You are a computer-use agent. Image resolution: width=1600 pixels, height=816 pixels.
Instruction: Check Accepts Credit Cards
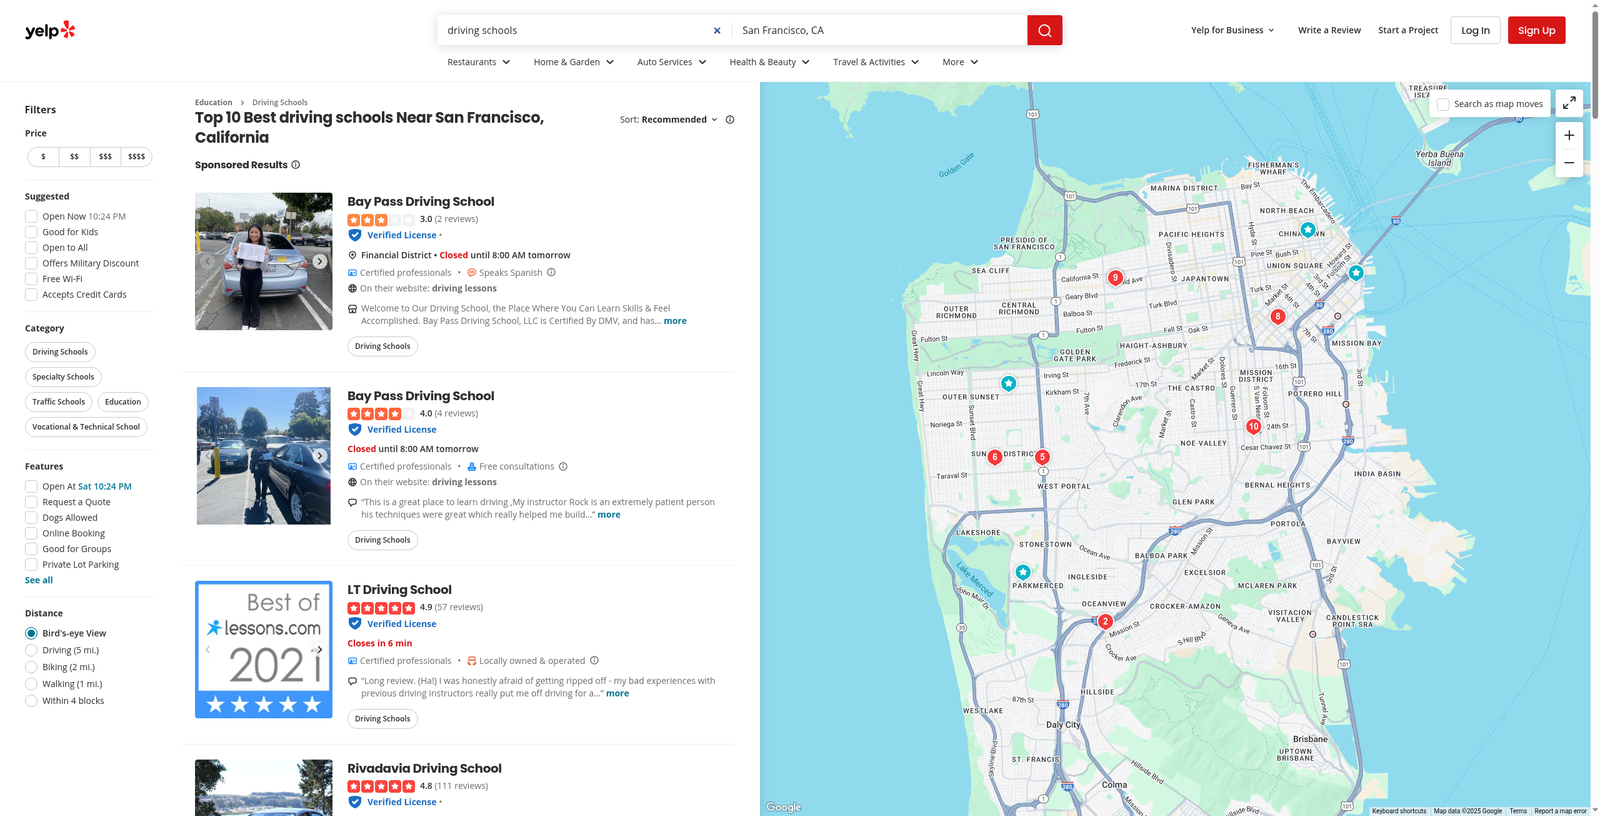(x=31, y=295)
